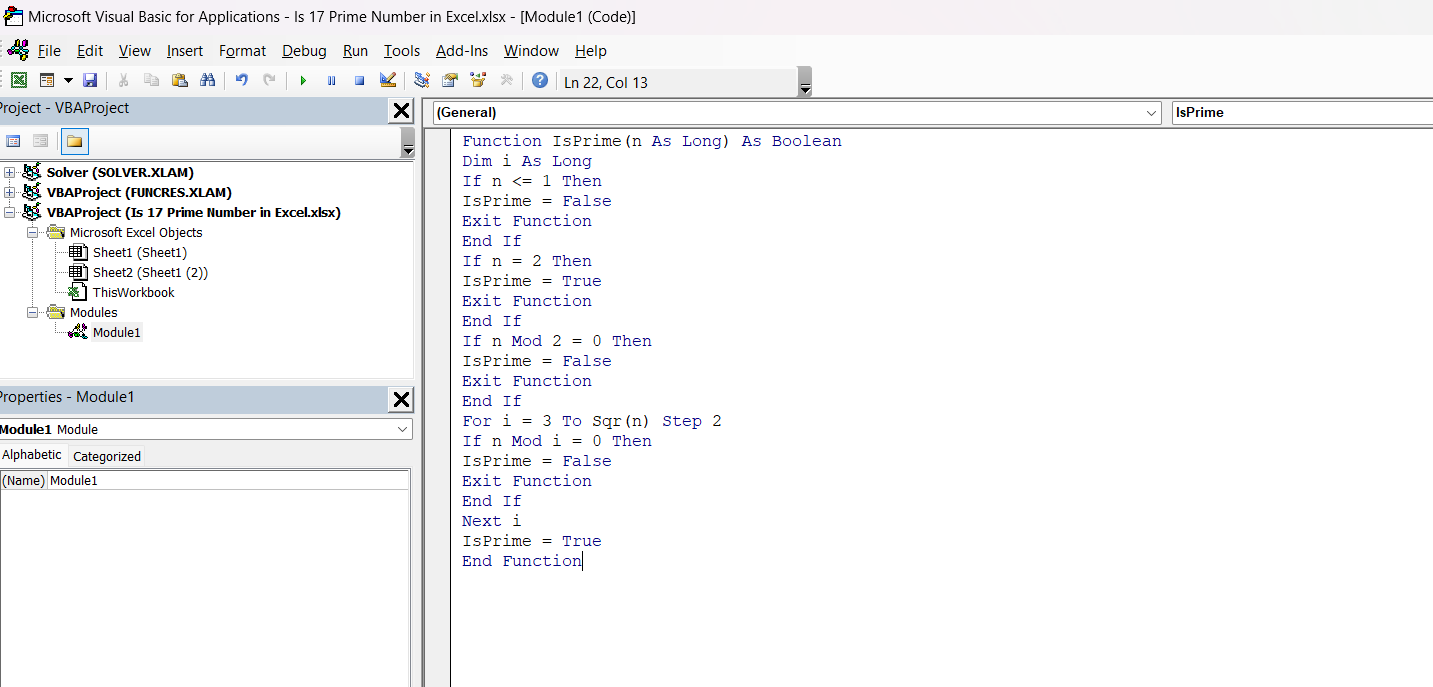Expand the VBAProject (FUNCRES.XLAM) node

(x=10, y=192)
